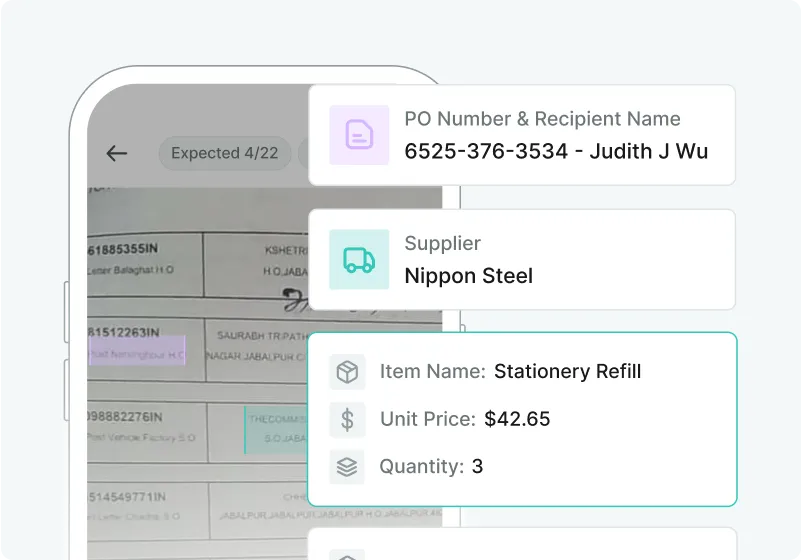Select unit price value $42.65

pyautogui.click(x=517, y=419)
